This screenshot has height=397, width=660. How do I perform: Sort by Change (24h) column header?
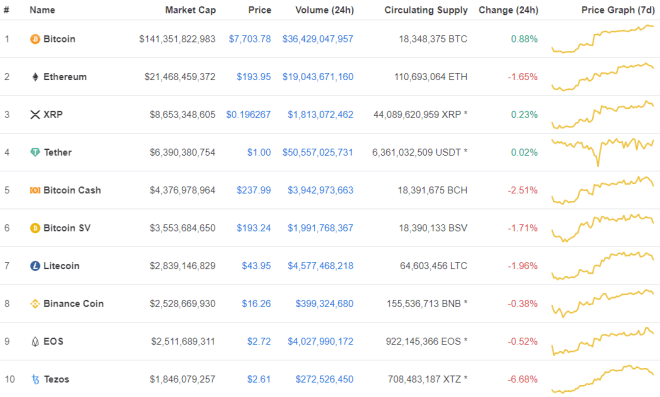pos(508,10)
